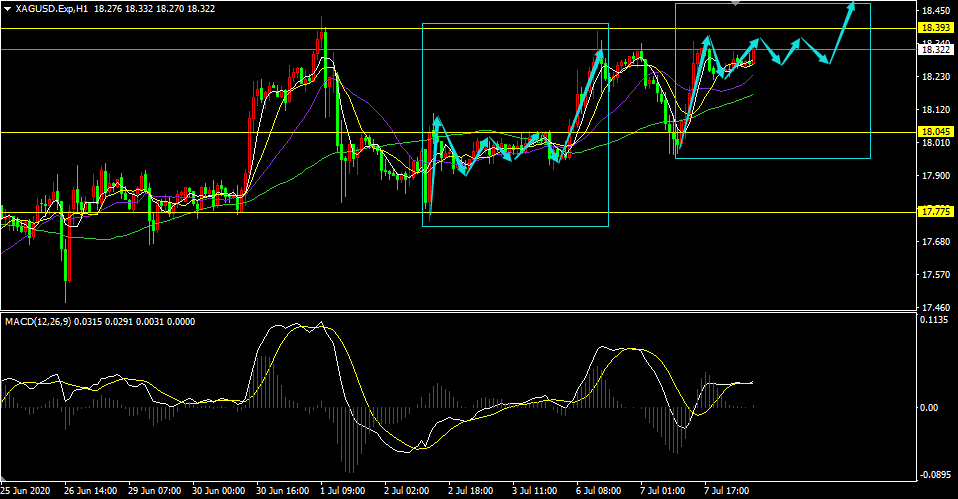958x499 pixels.
Task: Click the 25 Jun 2020 date label
Action: pyautogui.click(x=26, y=491)
